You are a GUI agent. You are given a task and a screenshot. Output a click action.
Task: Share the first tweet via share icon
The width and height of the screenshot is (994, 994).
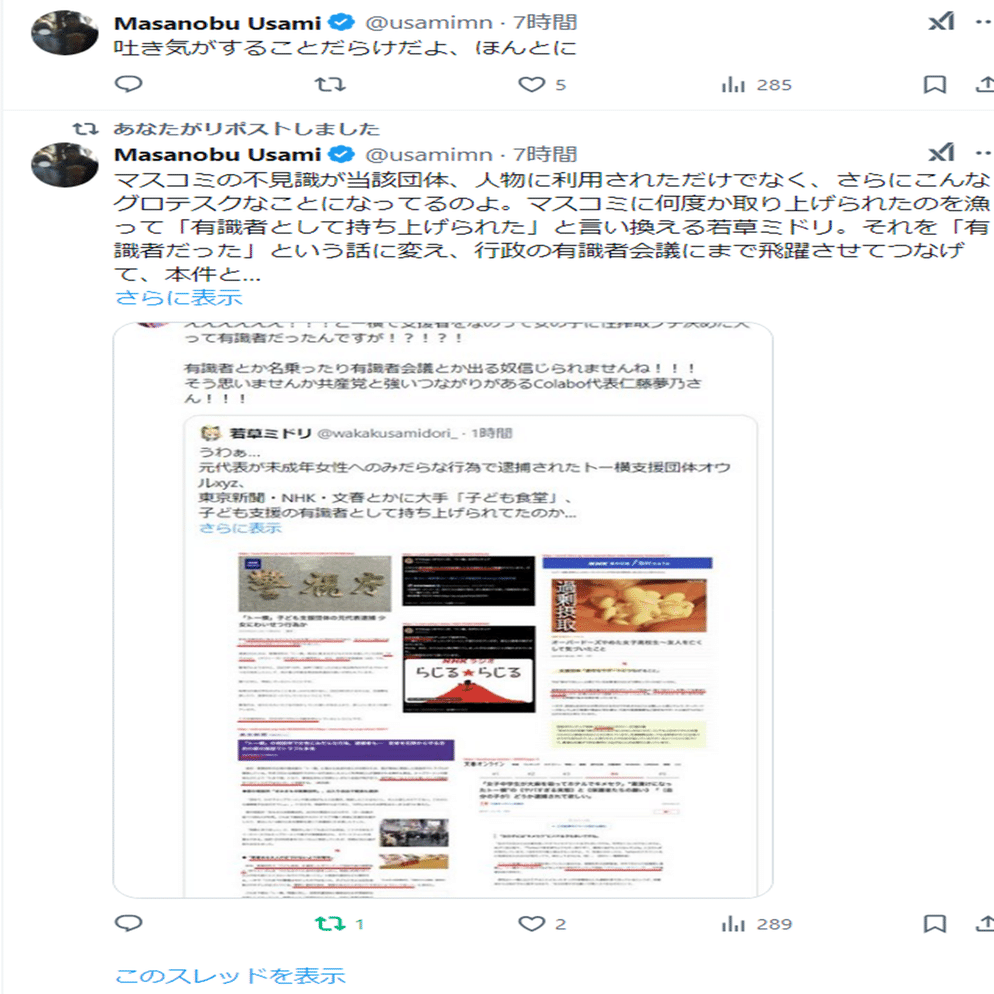(x=985, y=84)
